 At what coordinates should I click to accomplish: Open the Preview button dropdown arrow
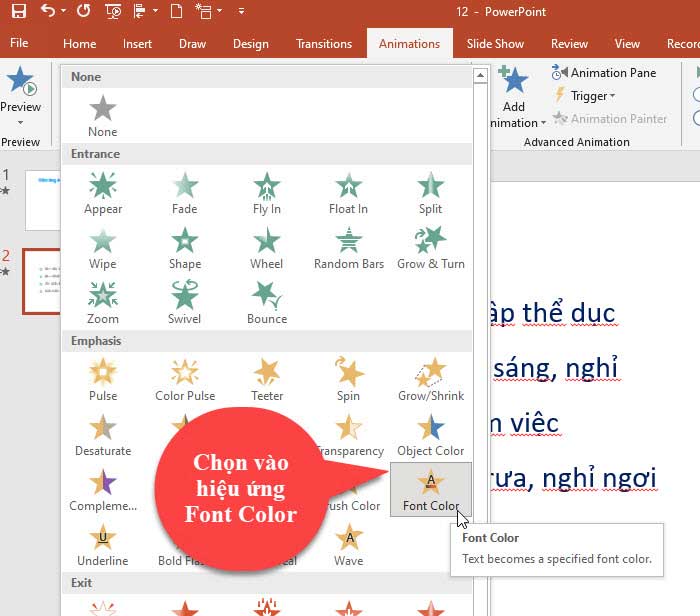[x=20, y=123]
